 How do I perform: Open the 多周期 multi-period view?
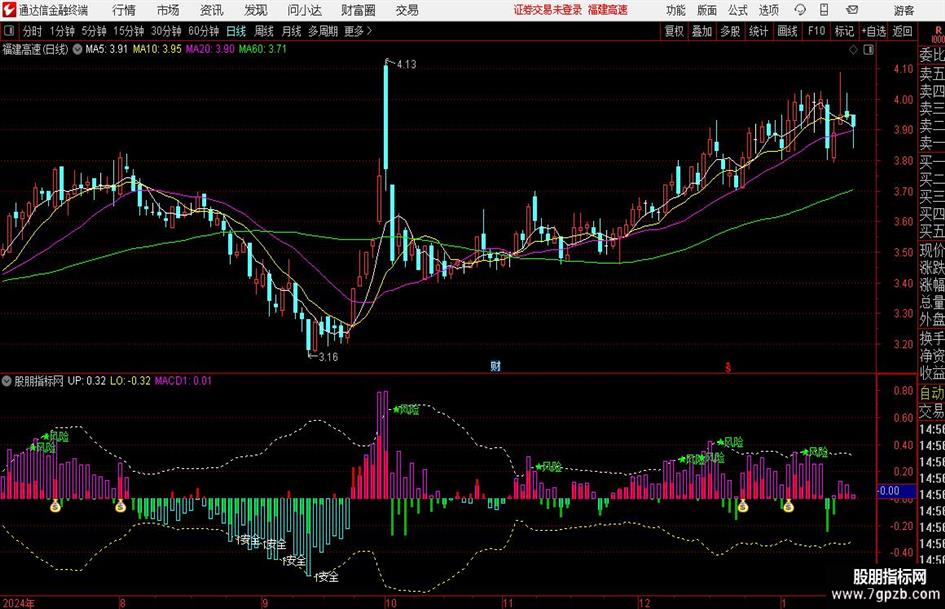click(323, 31)
